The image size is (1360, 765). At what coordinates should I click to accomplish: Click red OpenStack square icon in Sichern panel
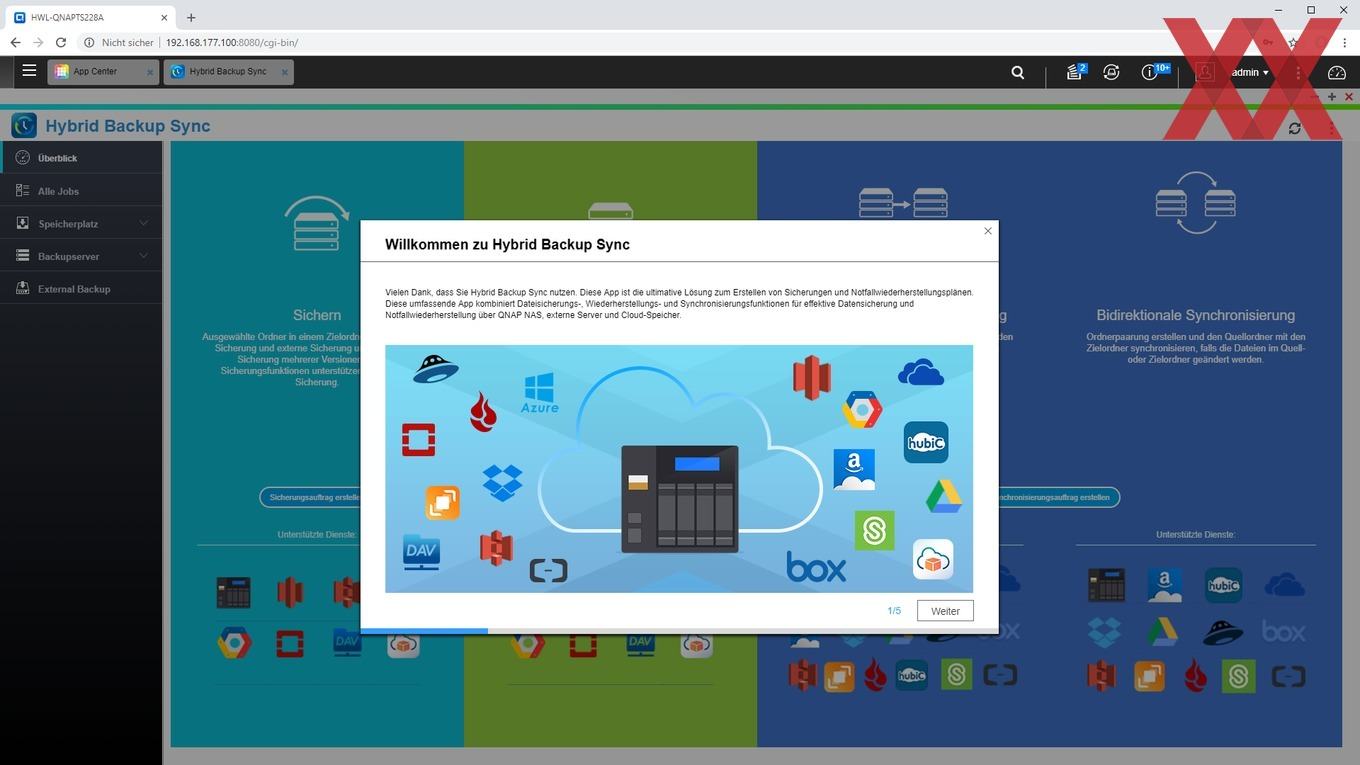click(x=290, y=642)
